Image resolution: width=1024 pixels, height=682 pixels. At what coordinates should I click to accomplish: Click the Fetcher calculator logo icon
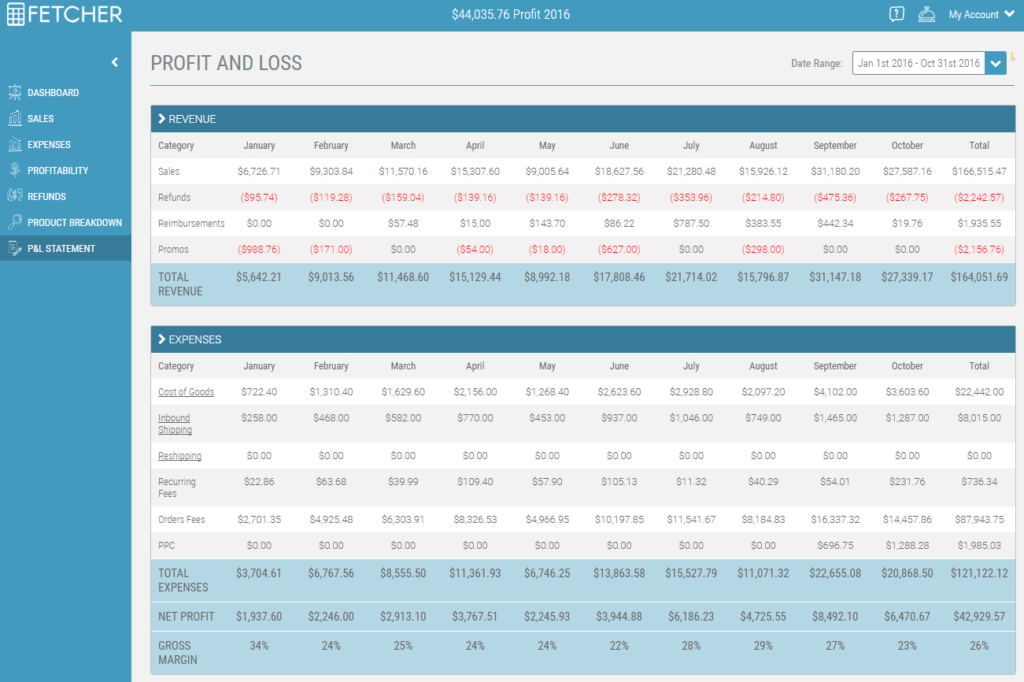point(16,14)
